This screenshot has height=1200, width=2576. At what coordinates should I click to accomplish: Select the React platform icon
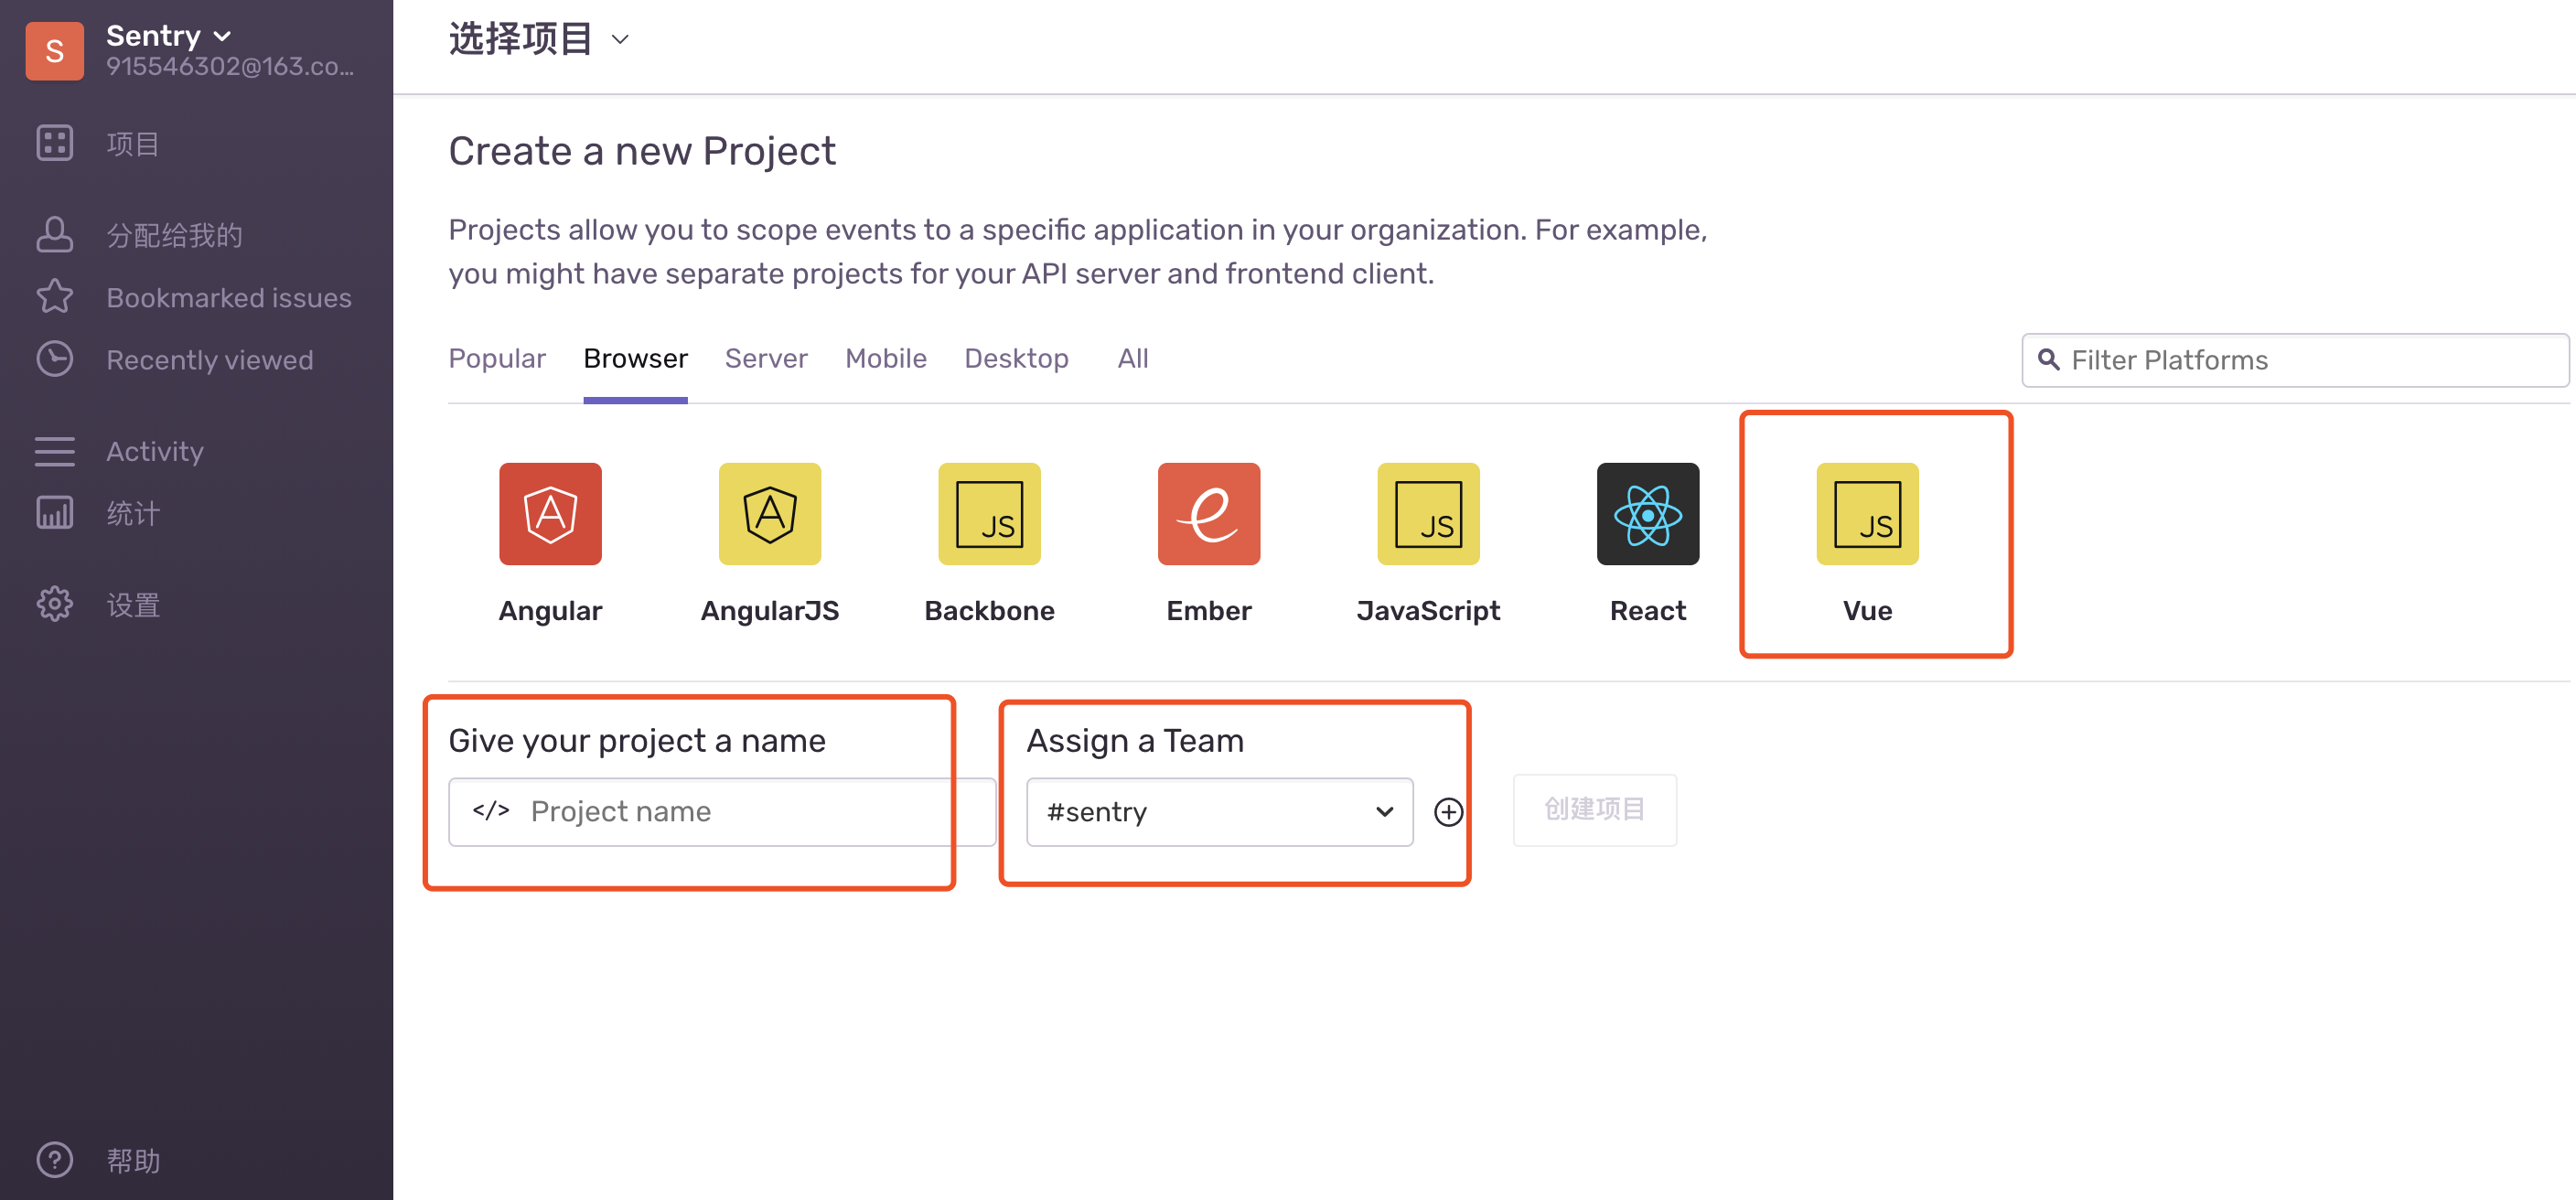1648,514
